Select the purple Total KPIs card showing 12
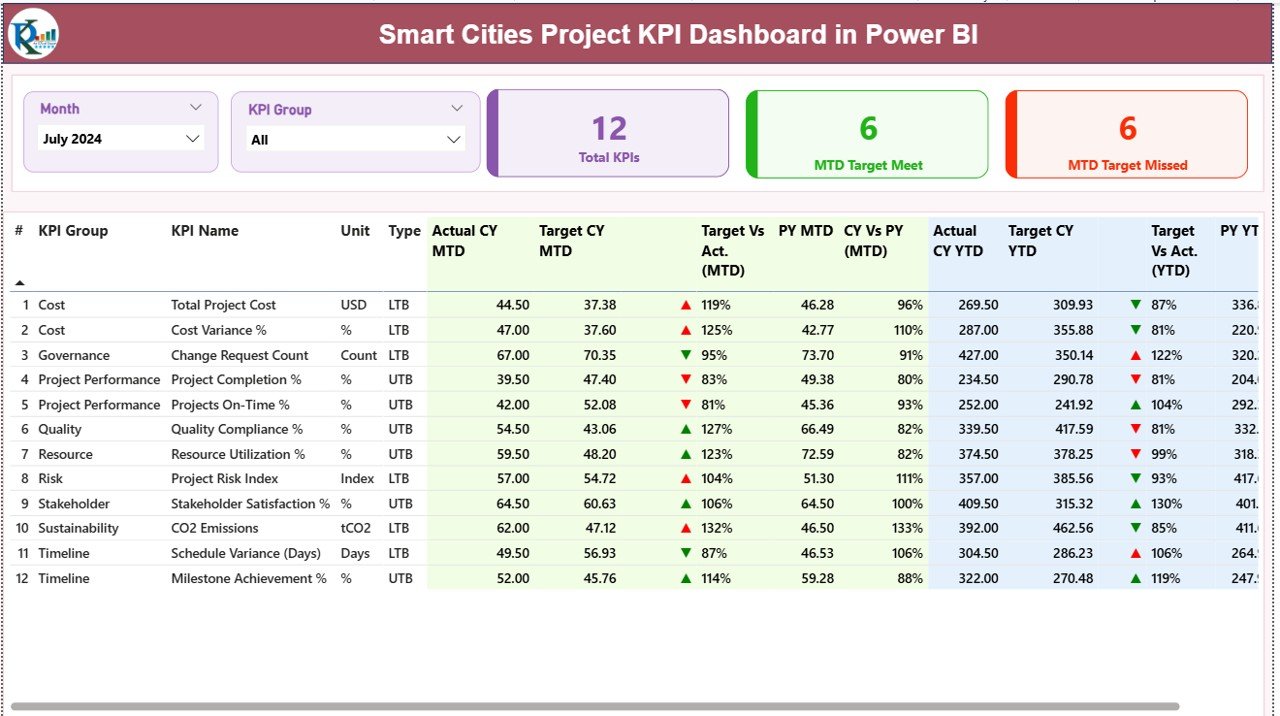1280x716 pixels. tap(608, 133)
